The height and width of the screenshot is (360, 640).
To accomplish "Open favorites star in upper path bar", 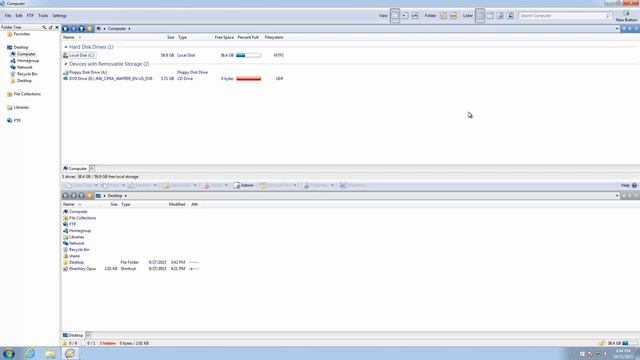I will click(x=90, y=29).
